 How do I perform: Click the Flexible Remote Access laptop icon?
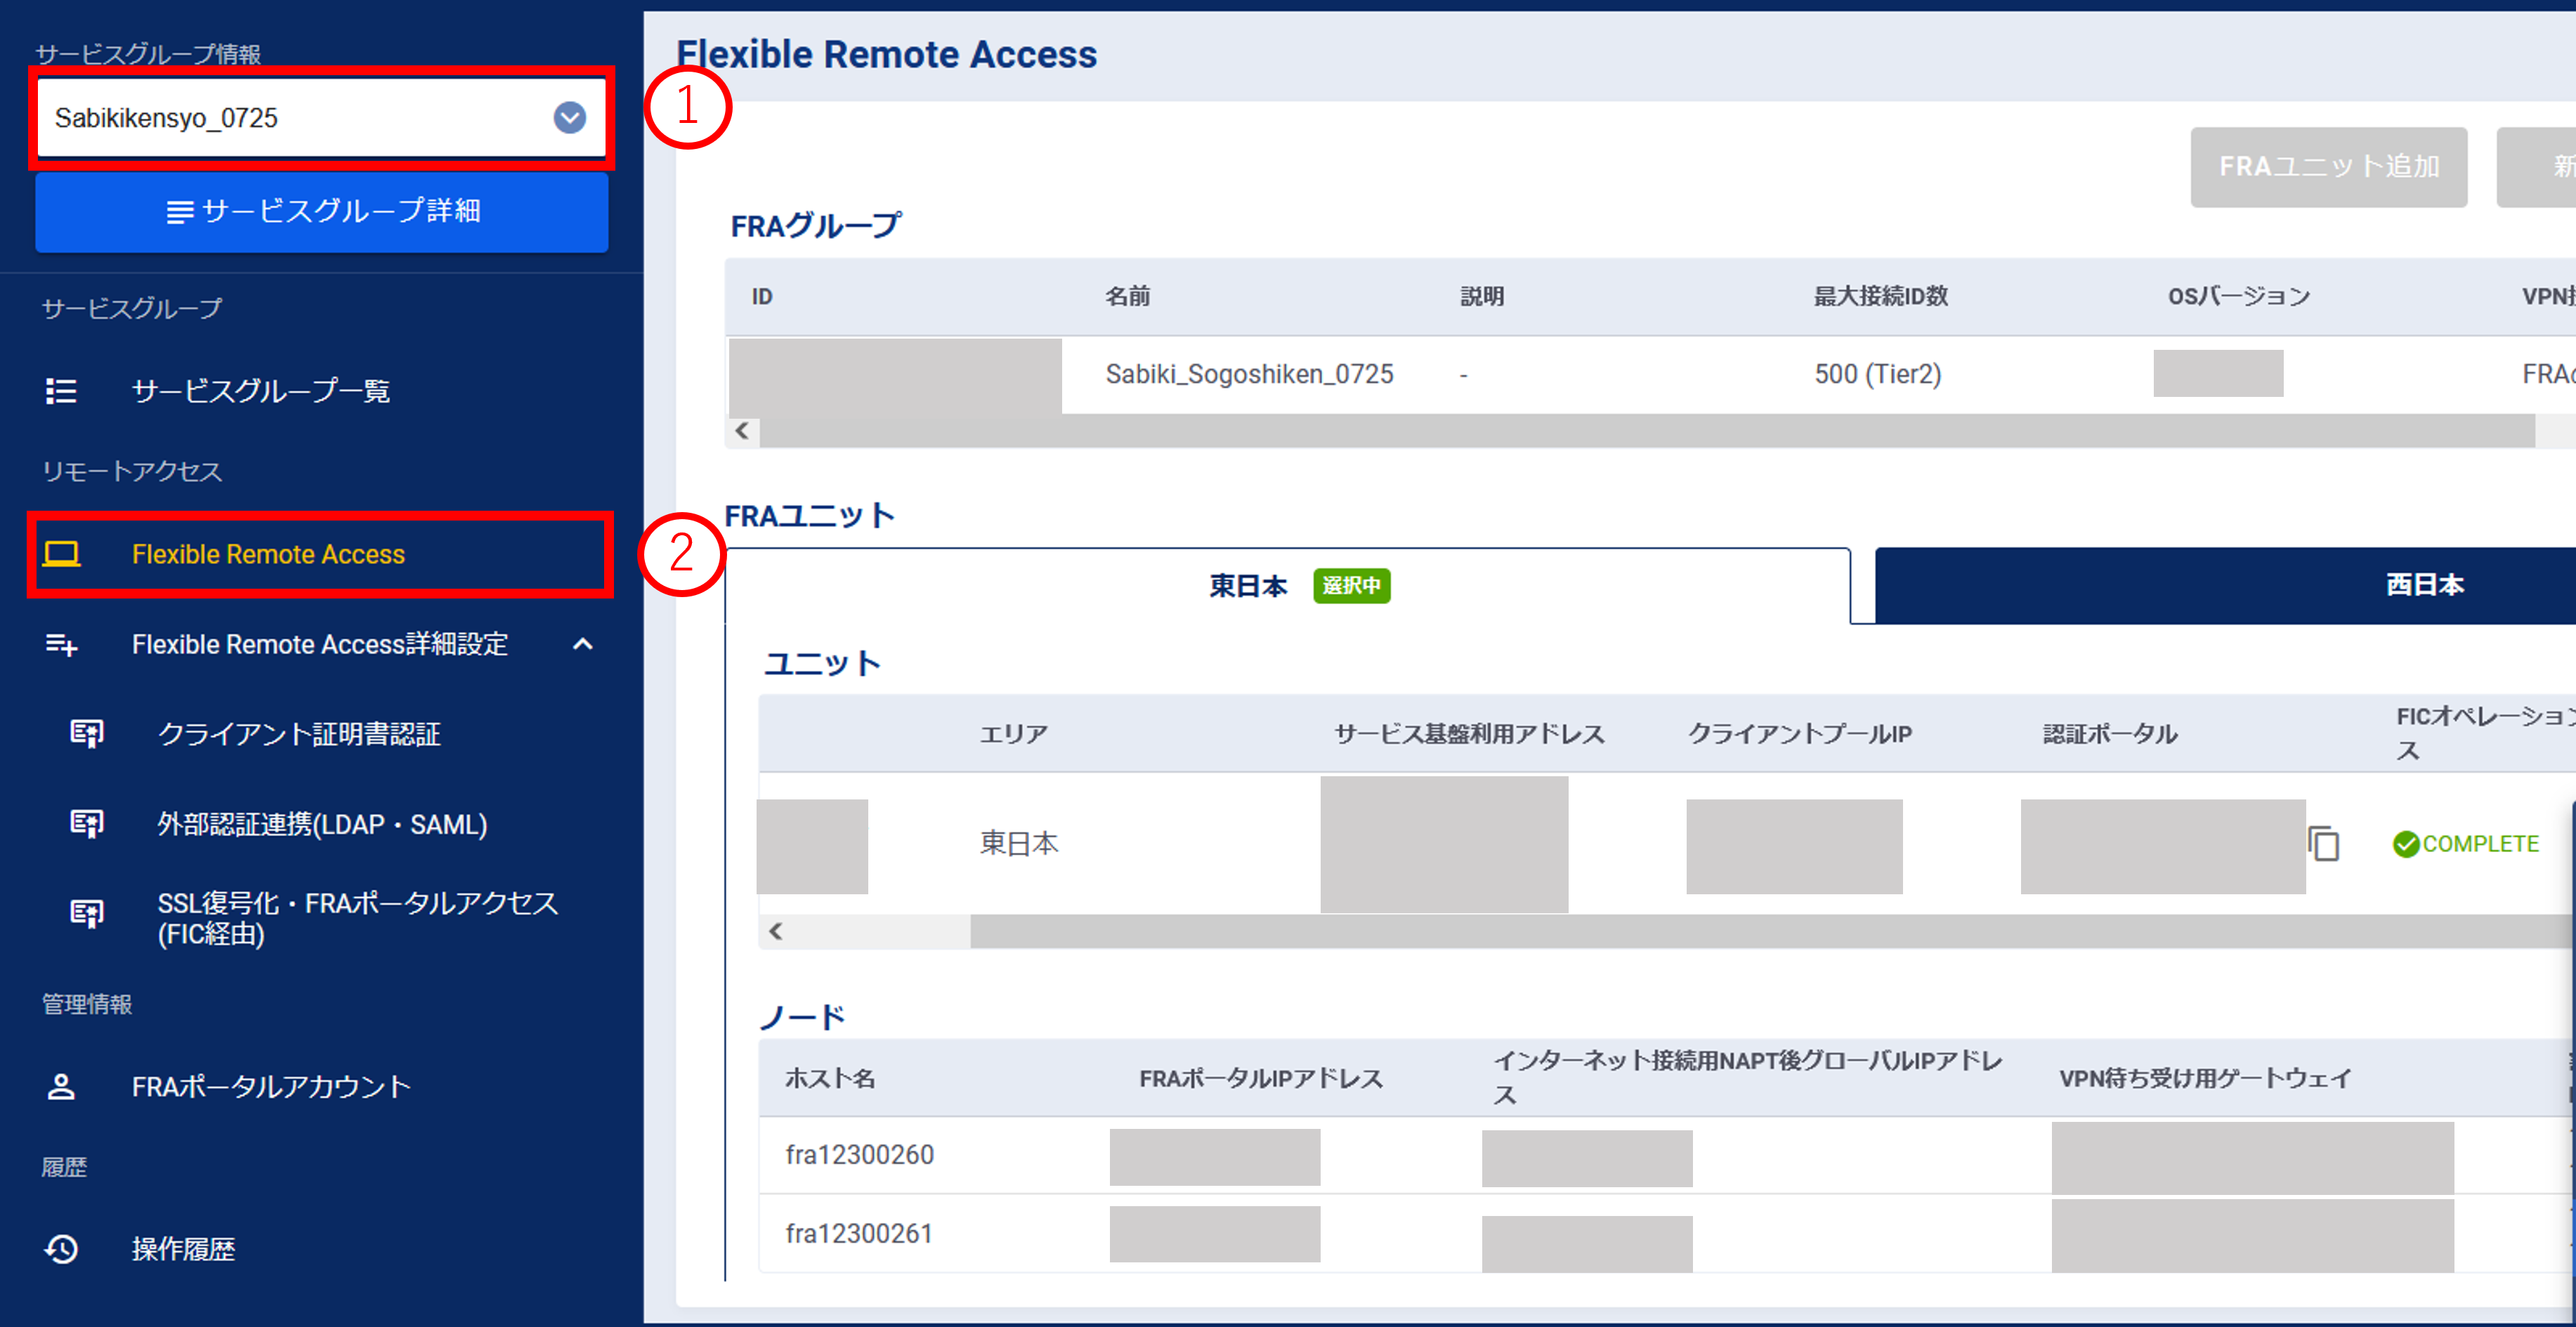pyautogui.click(x=61, y=554)
